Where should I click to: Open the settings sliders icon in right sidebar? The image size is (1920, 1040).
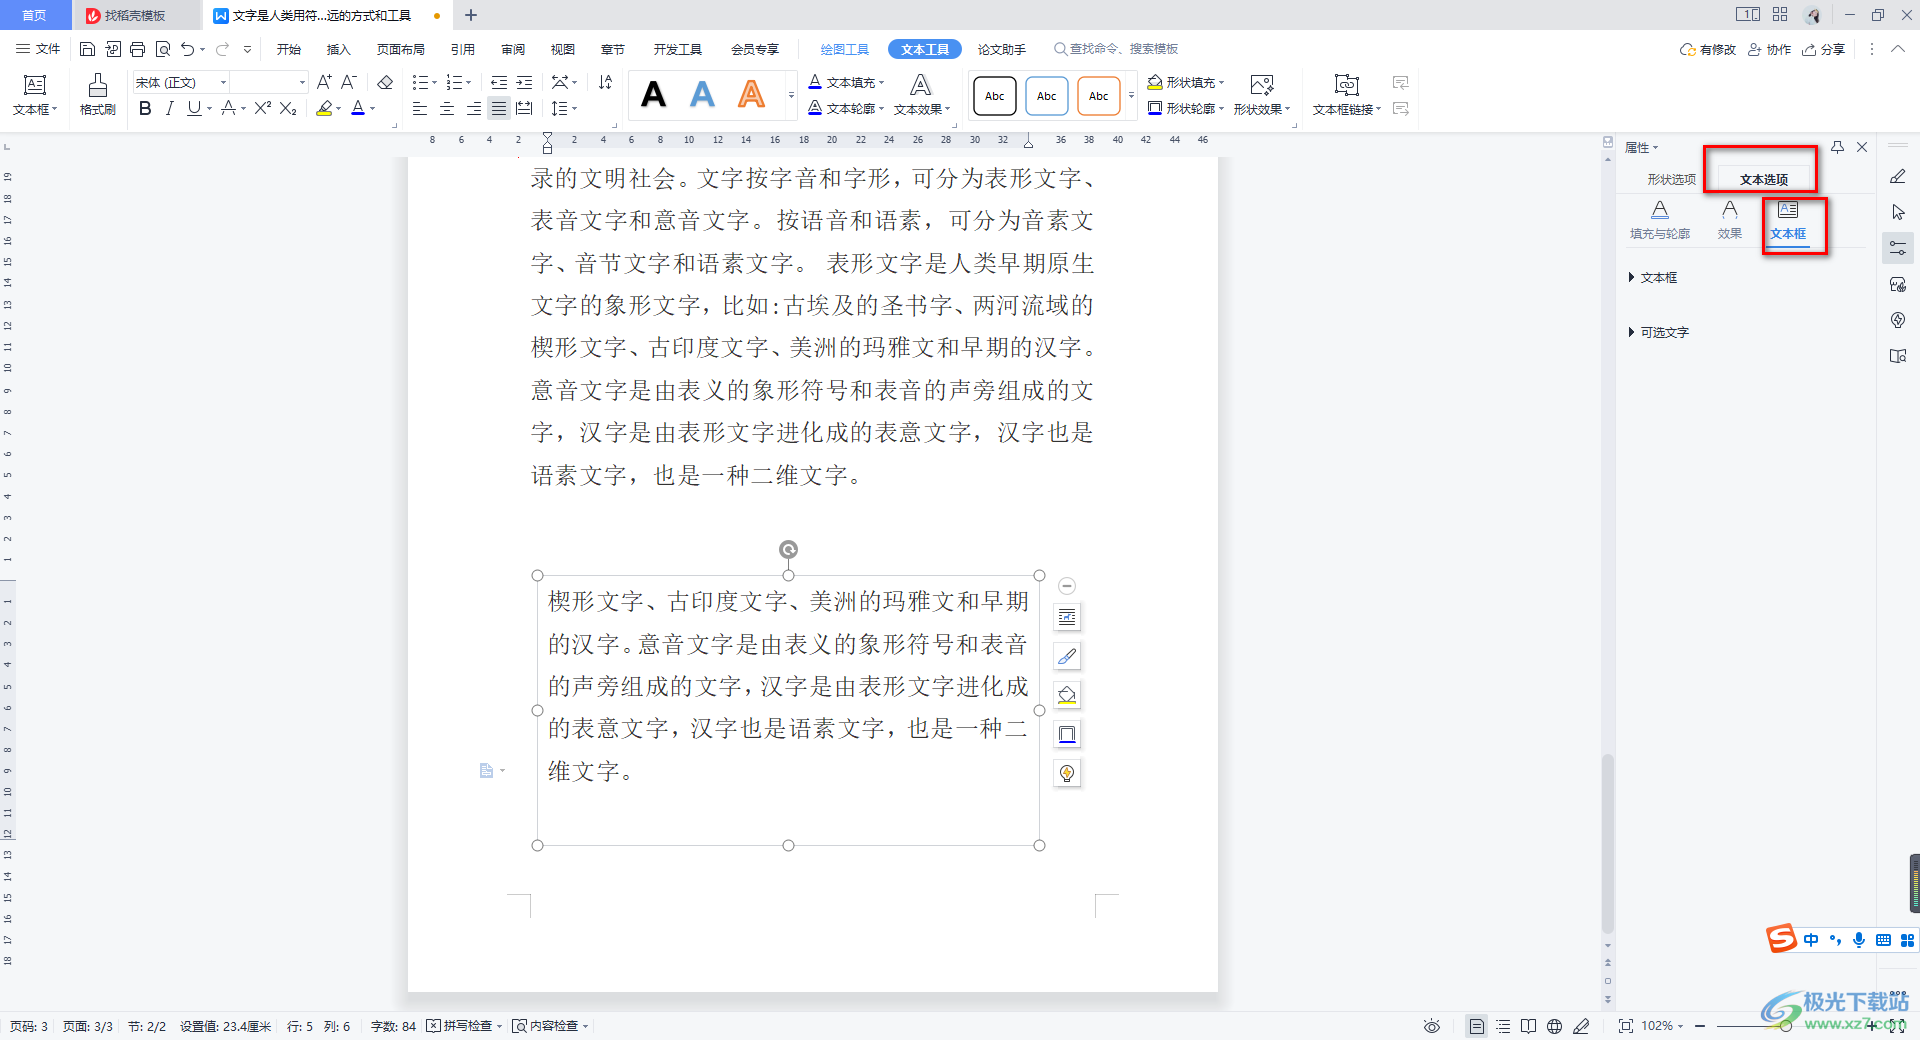click(1898, 248)
